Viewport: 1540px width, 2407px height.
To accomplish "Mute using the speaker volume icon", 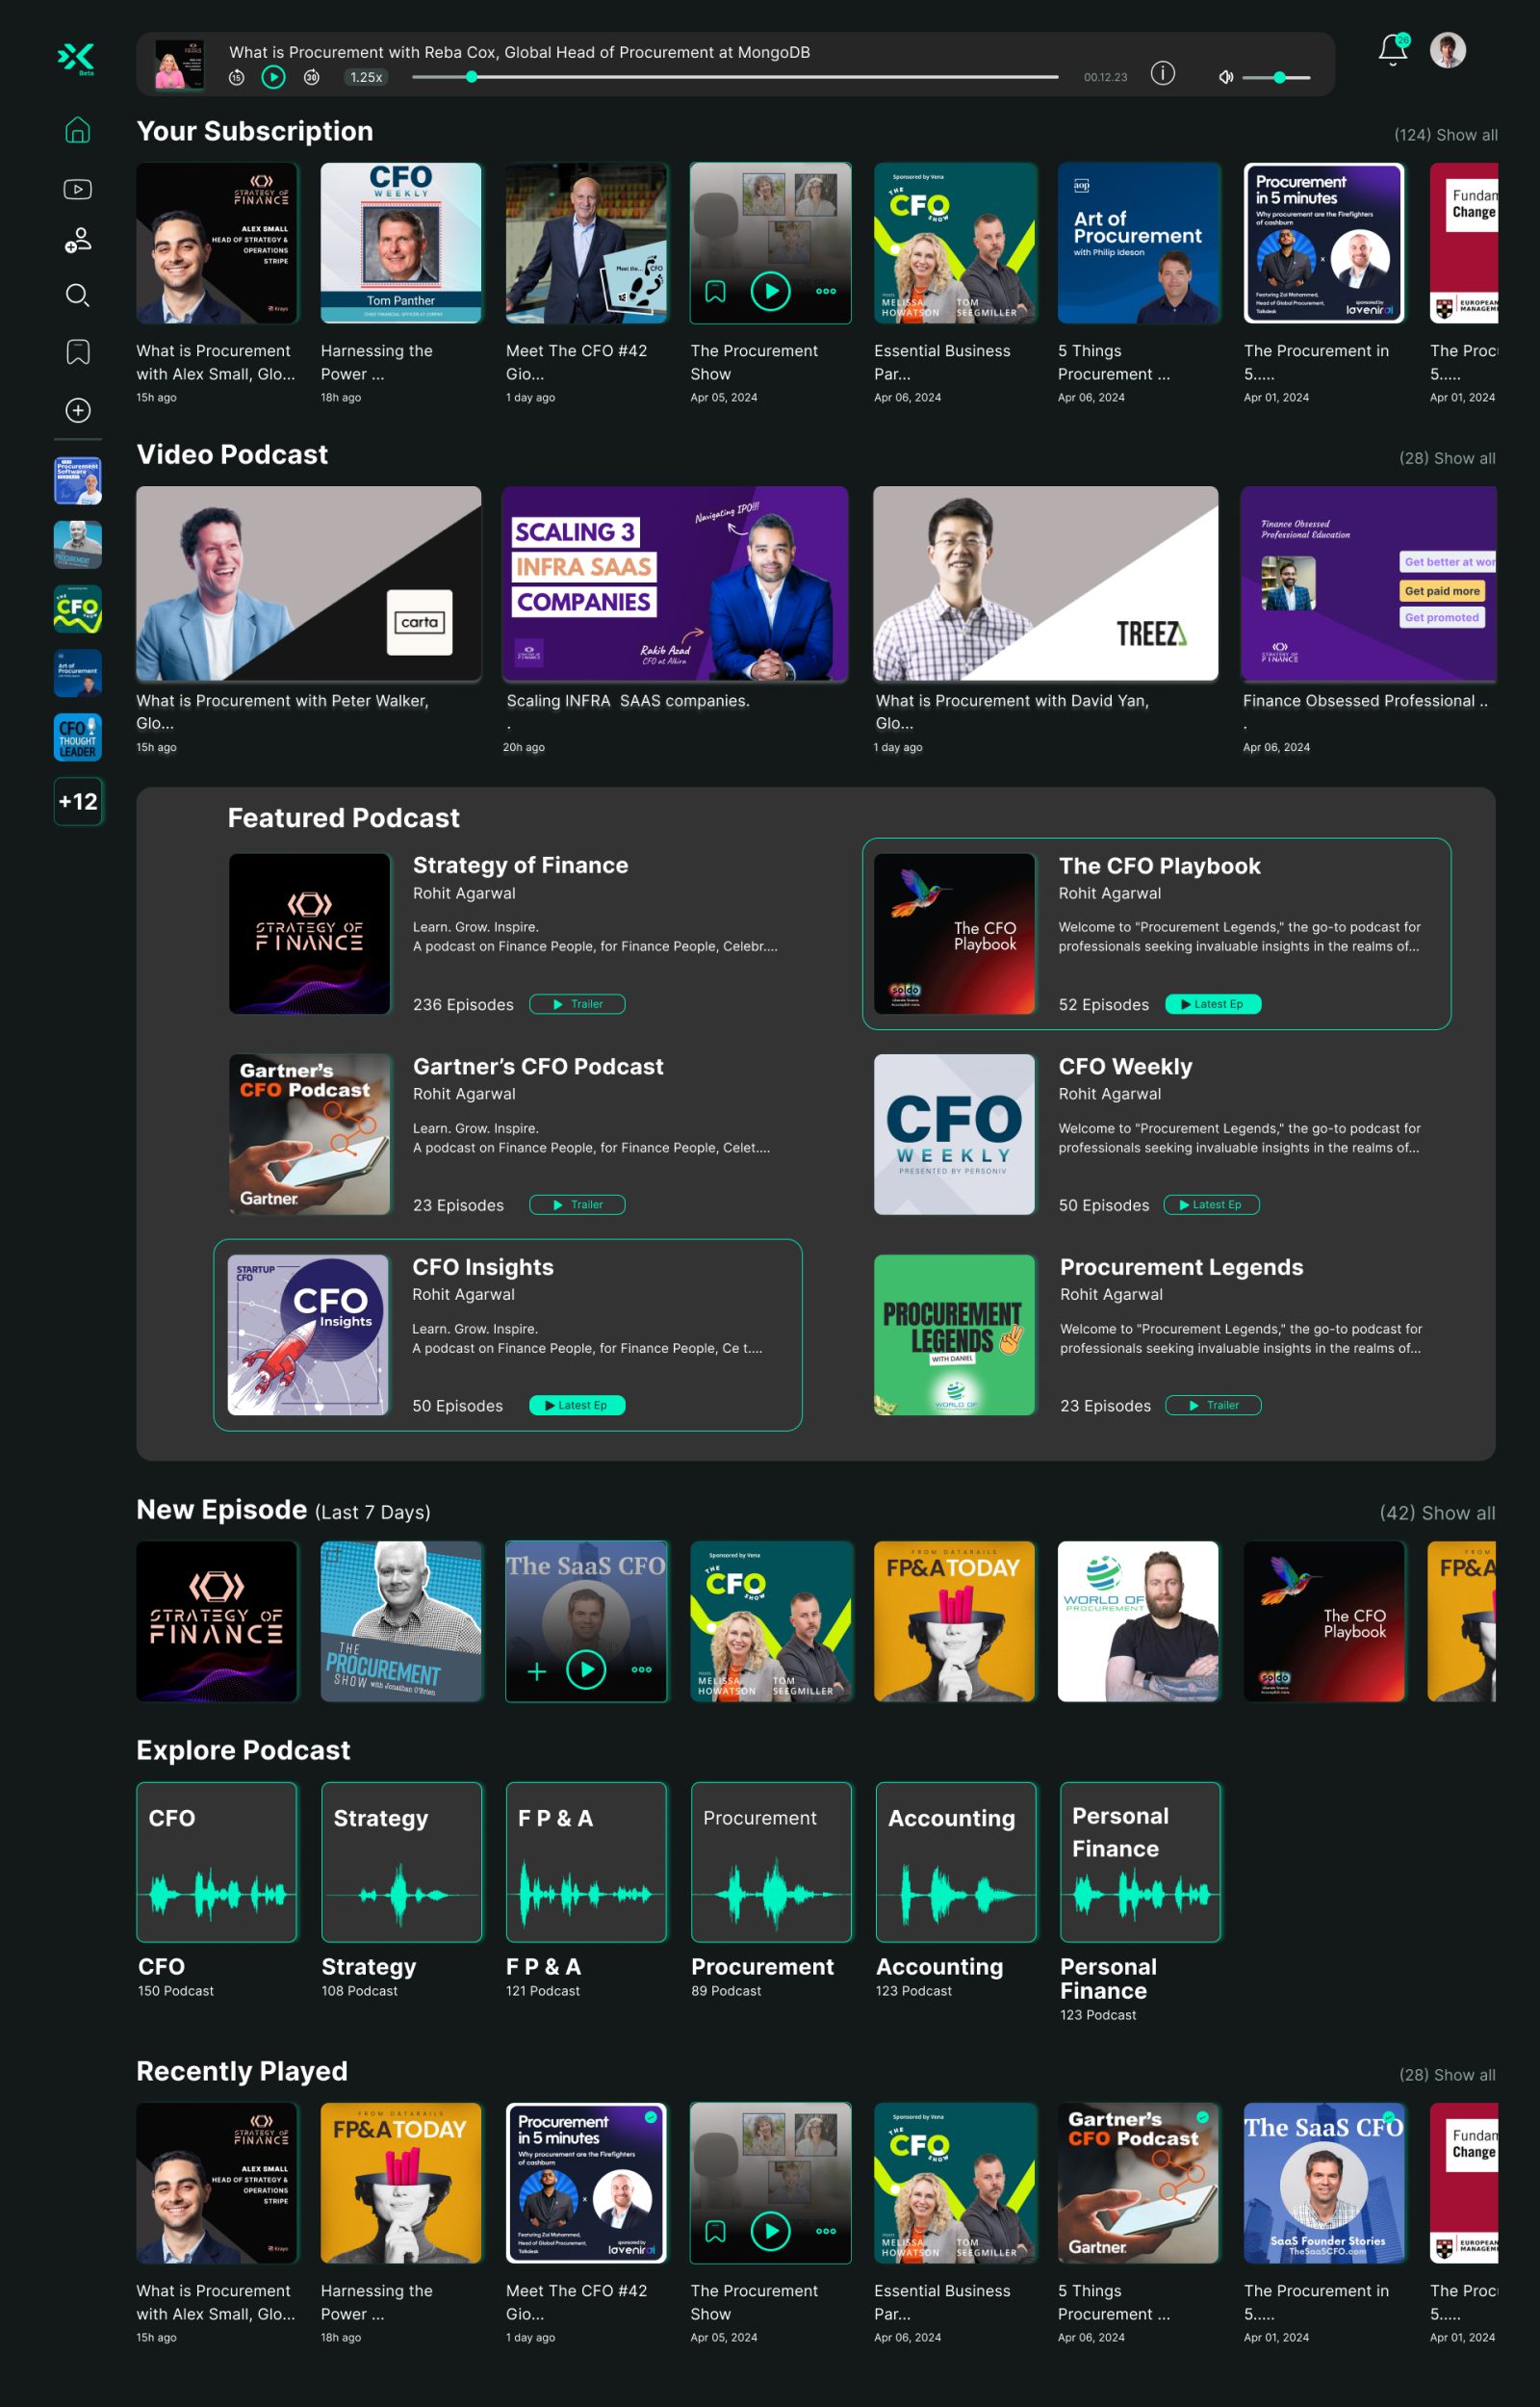I will 1225,77.
